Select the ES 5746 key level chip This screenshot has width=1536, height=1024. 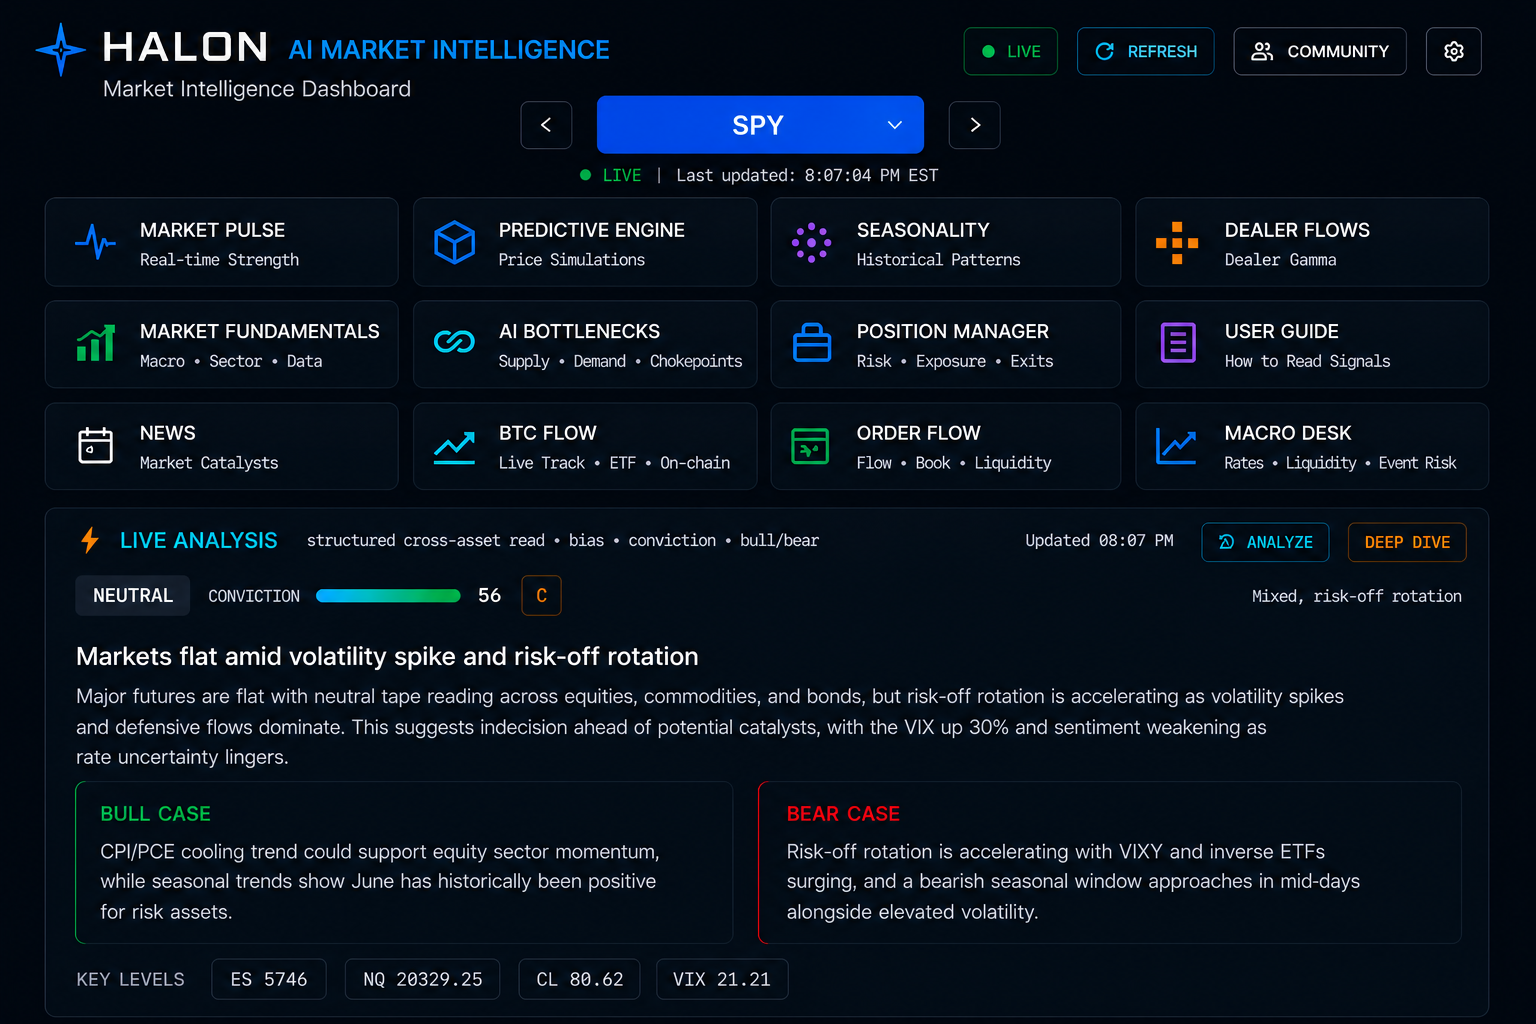click(269, 979)
